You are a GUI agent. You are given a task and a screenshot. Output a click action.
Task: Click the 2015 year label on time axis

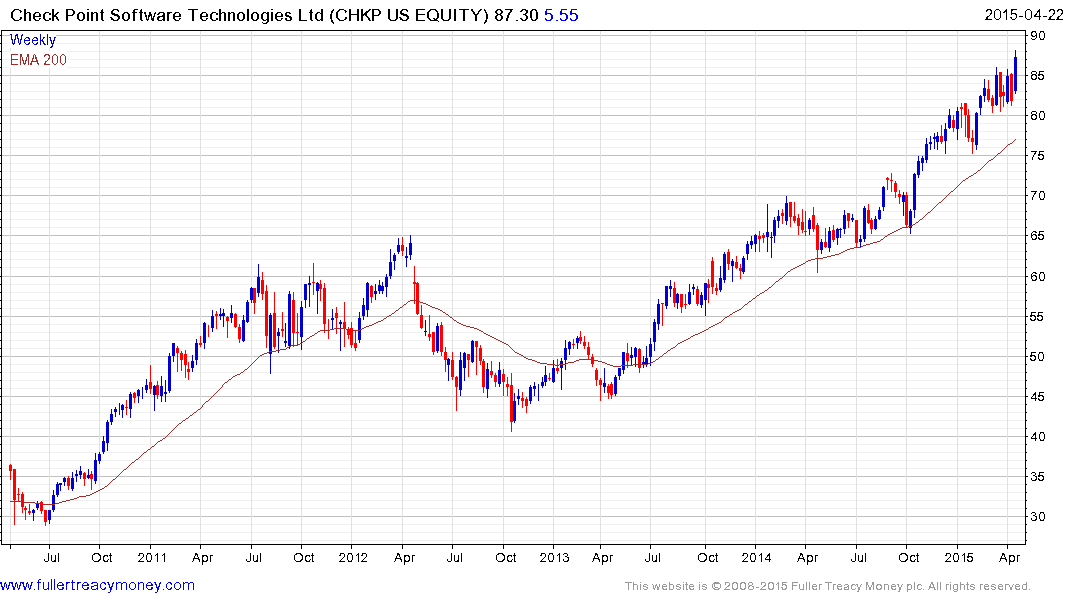tap(958, 557)
